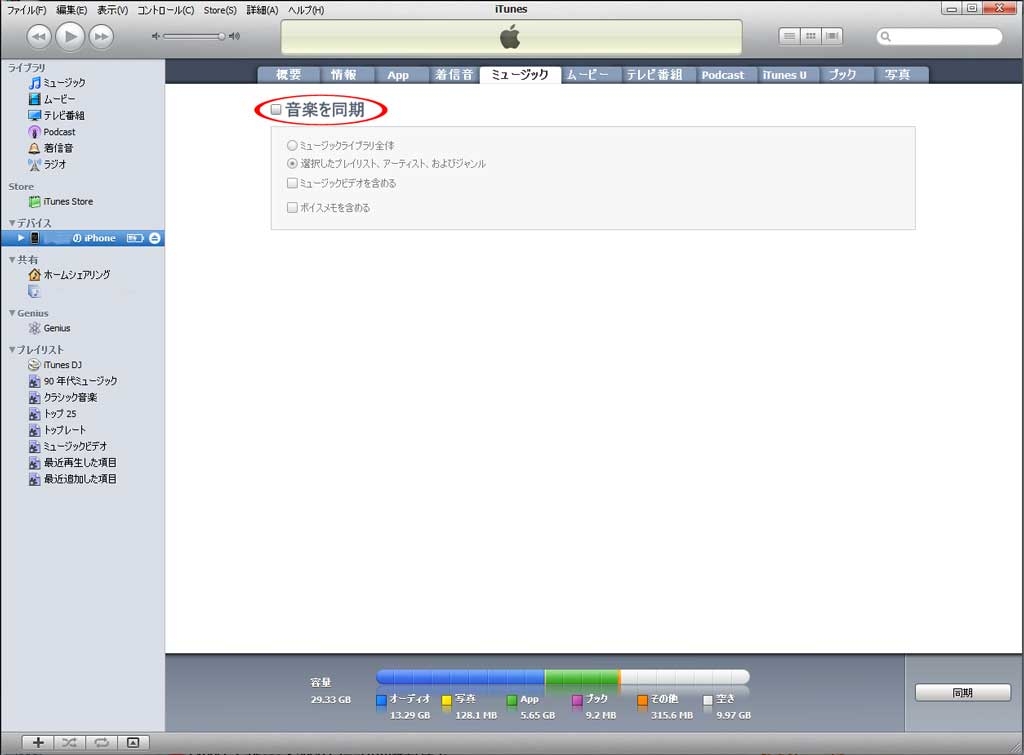This screenshot has width=1024, height=755.
Task: Click the play button
Action: point(70,36)
